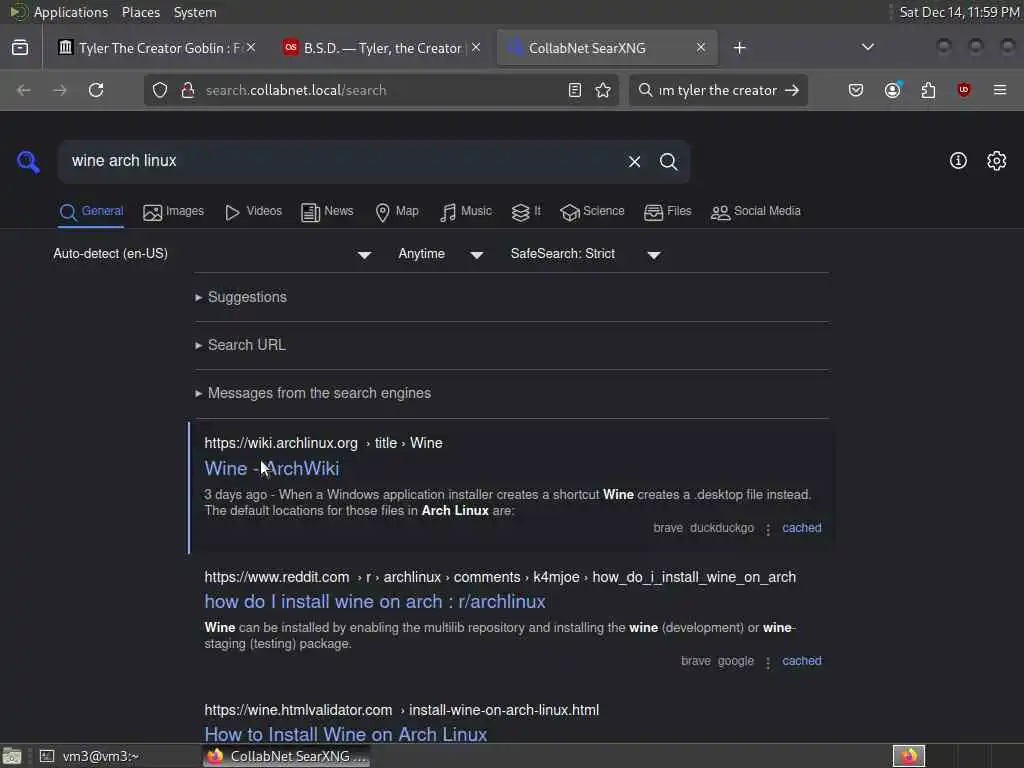The image size is (1024, 768).
Task: Focus the browser search bar field
Action: click(716, 90)
